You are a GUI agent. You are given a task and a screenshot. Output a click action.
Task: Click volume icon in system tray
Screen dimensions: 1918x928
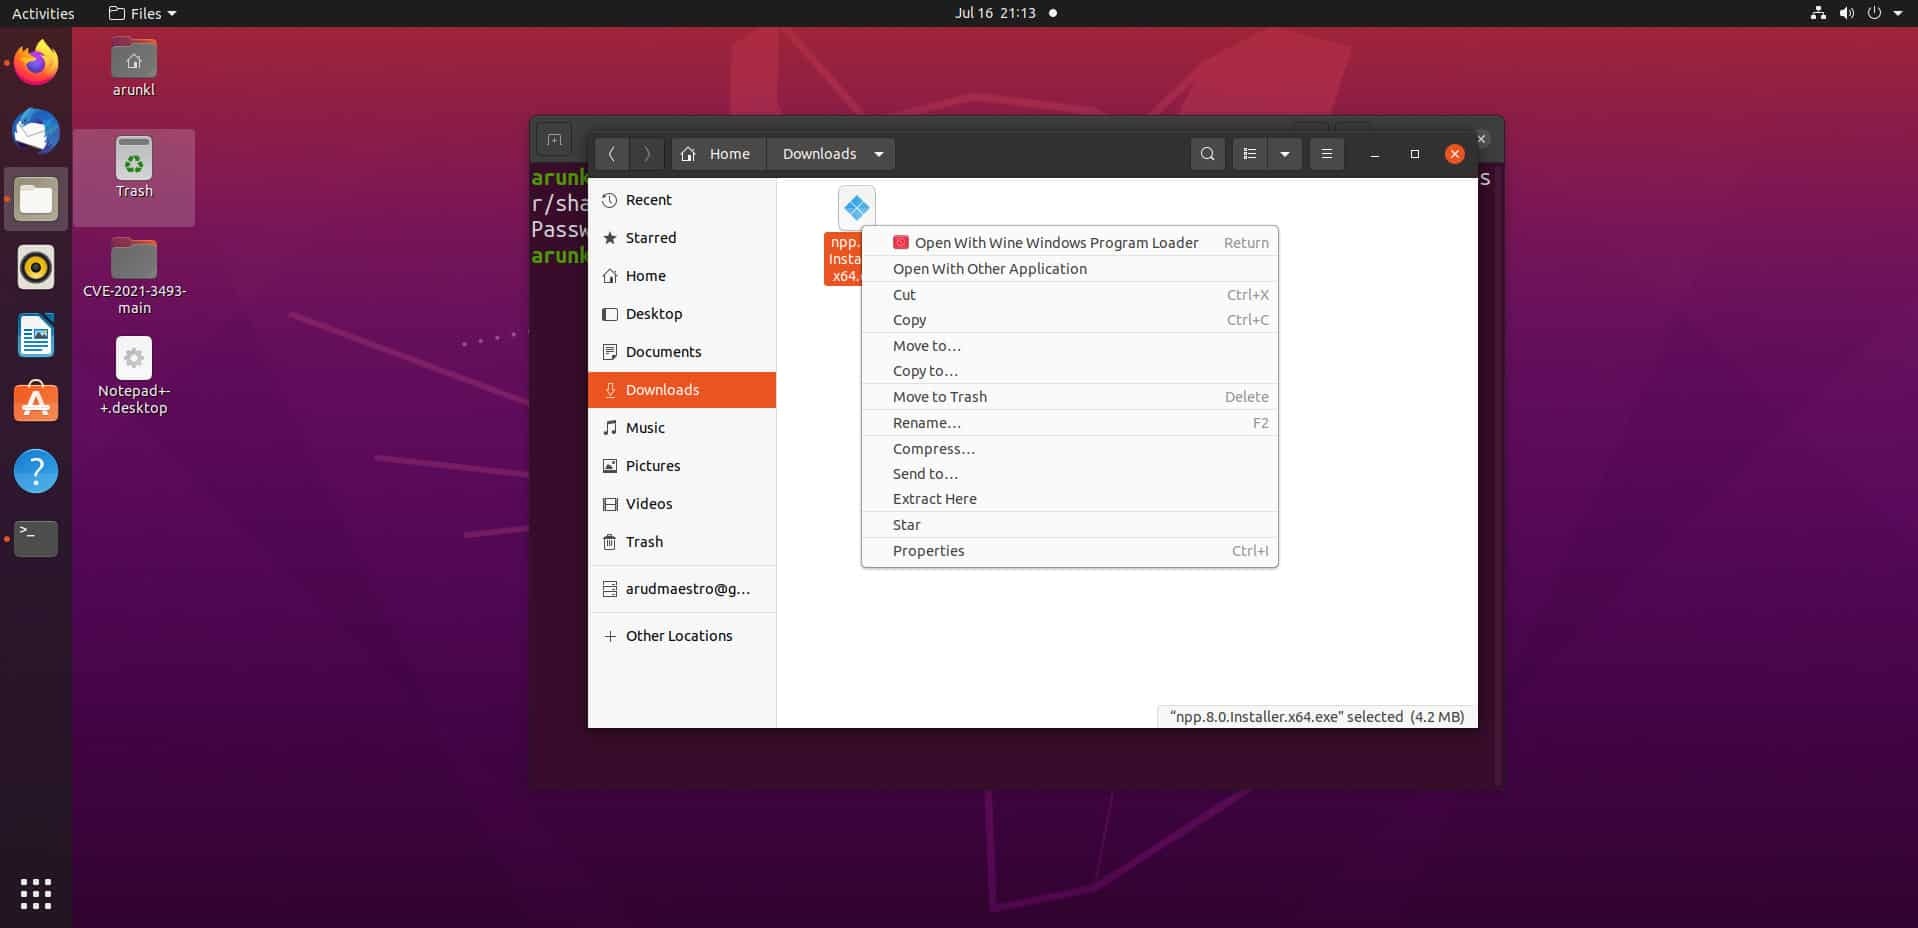click(1846, 13)
